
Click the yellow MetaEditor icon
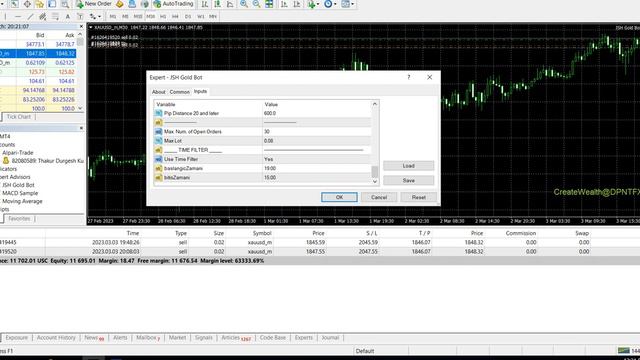(120, 4)
